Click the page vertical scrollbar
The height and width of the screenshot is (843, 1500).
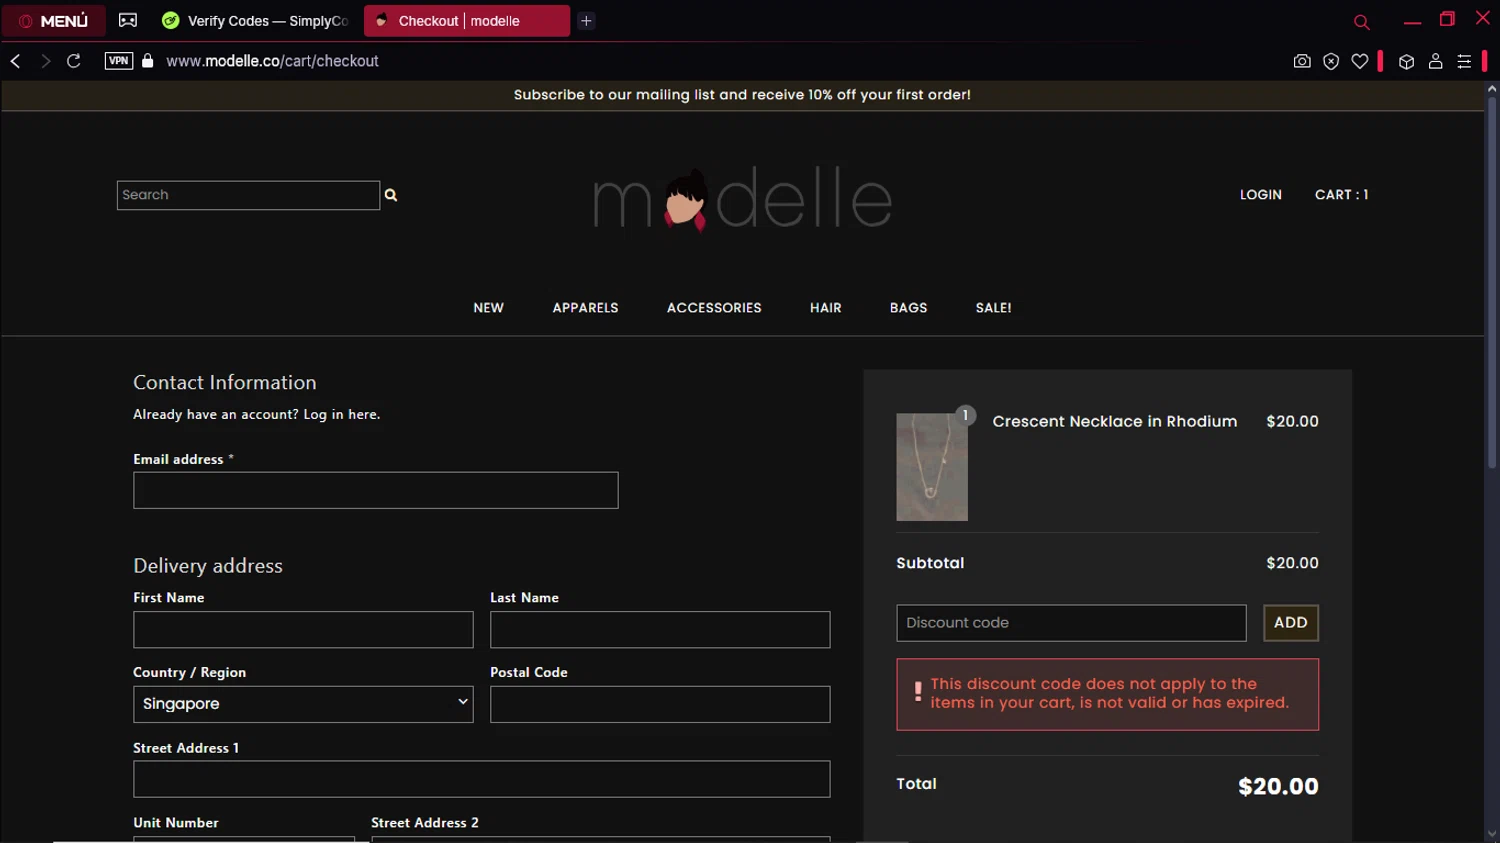click(x=1492, y=283)
